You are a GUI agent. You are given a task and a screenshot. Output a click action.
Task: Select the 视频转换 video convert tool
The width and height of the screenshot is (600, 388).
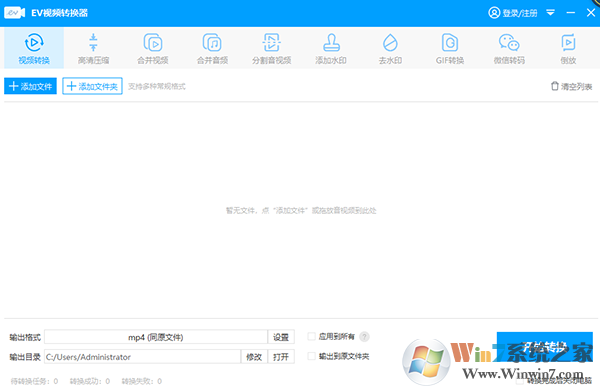point(34,48)
